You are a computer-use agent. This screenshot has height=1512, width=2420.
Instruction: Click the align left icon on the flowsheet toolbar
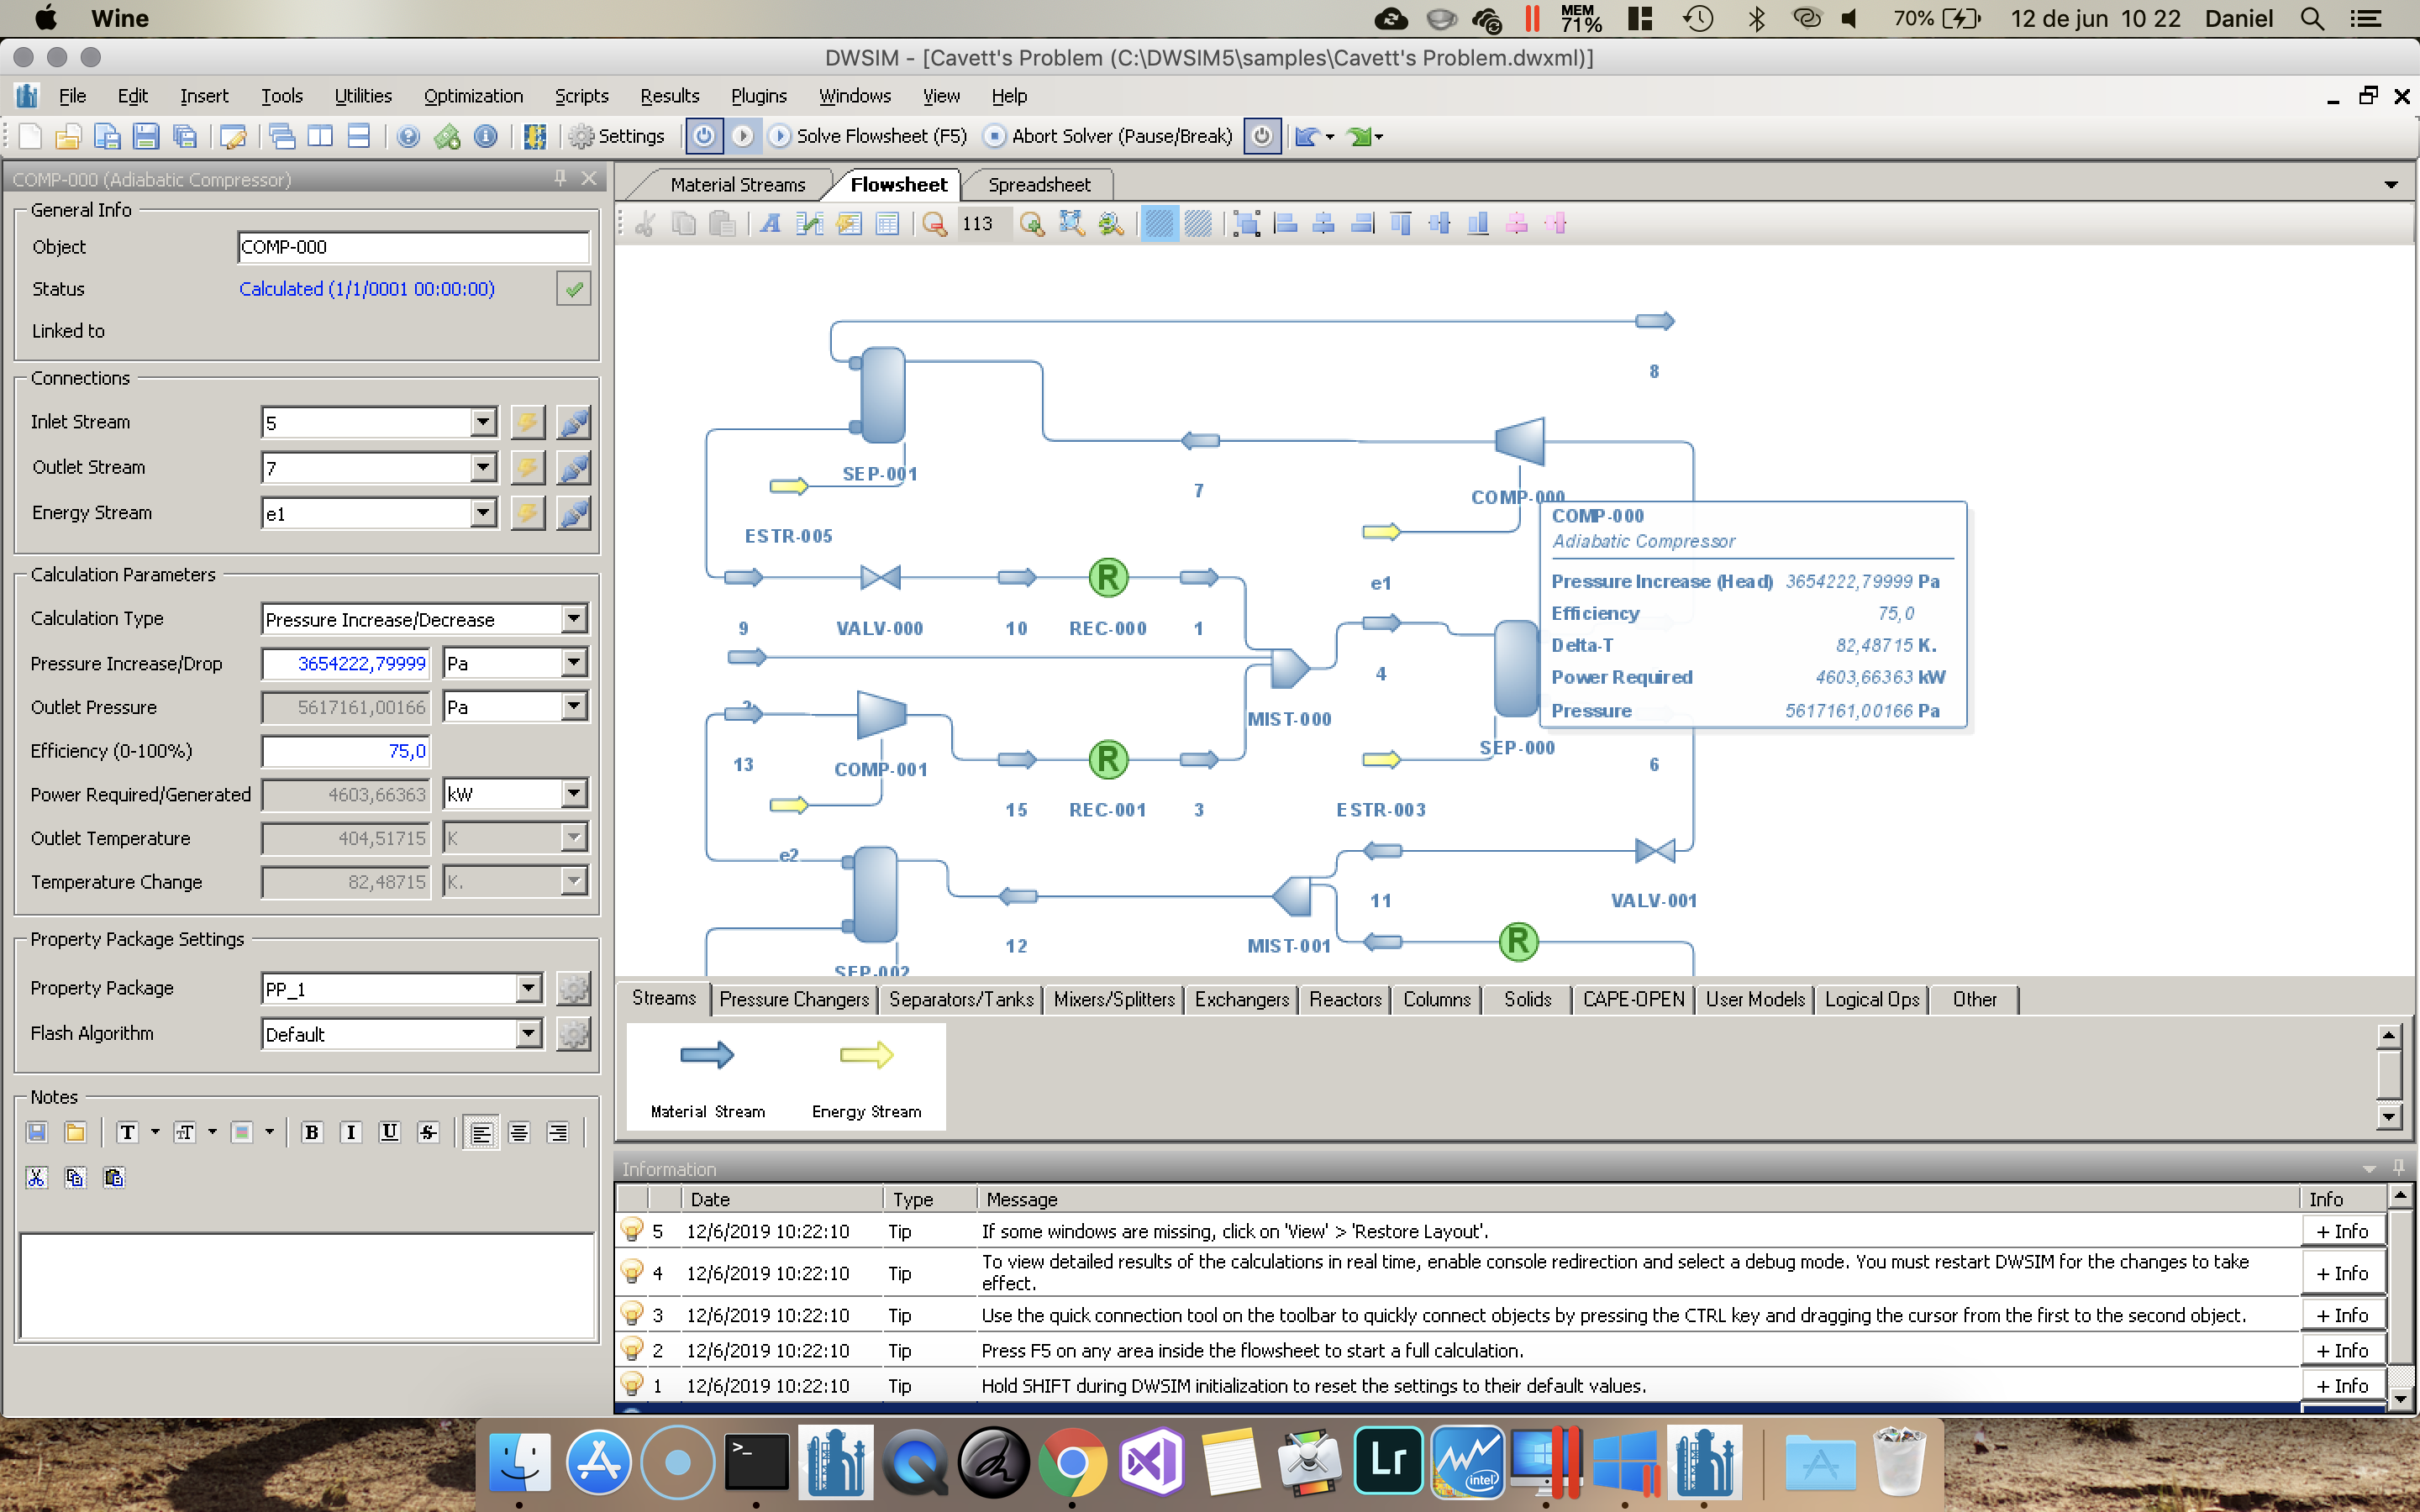(1286, 224)
